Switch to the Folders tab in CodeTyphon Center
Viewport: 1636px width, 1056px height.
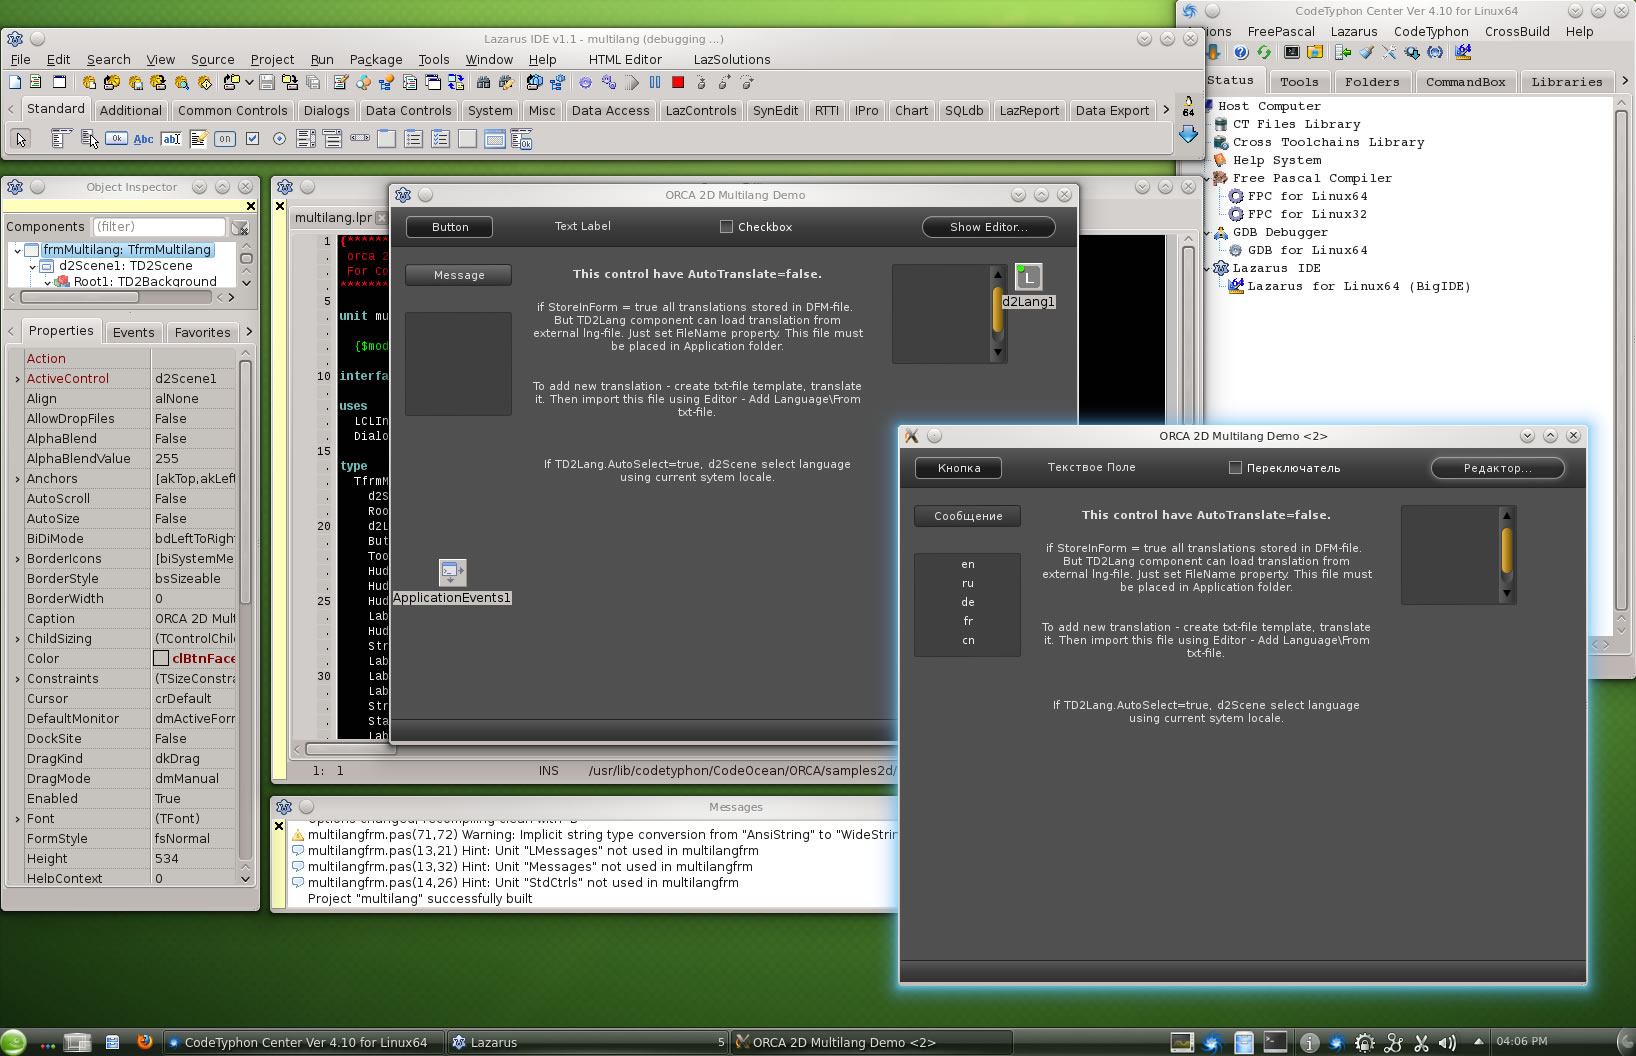pyautogui.click(x=1372, y=82)
